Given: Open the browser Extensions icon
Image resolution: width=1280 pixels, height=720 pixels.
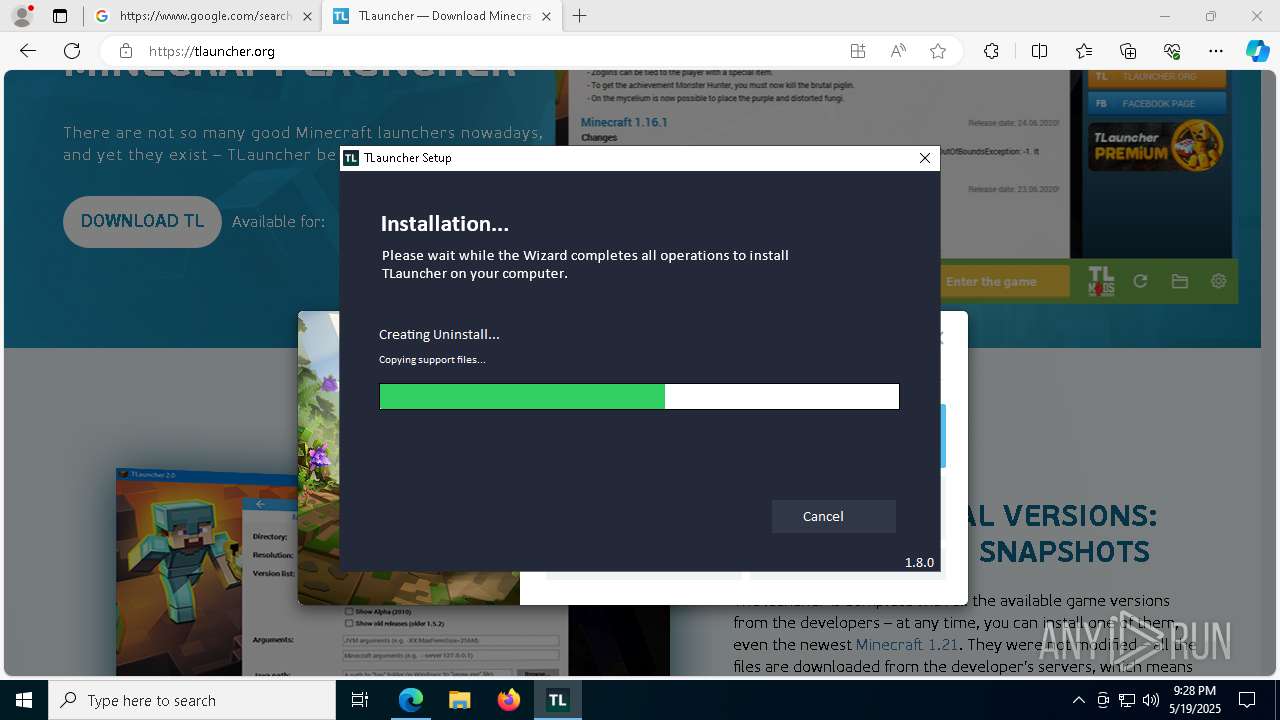Looking at the screenshot, I should coord(991,51).
